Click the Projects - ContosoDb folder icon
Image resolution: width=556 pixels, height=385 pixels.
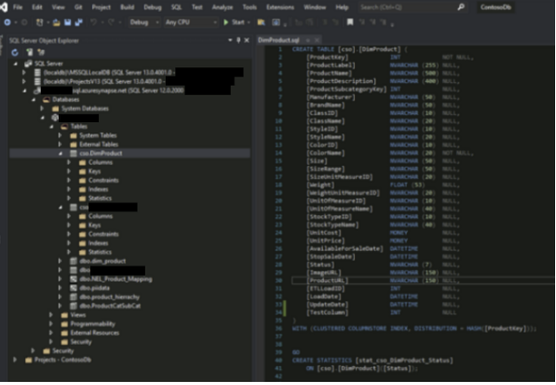coord(29,360)
